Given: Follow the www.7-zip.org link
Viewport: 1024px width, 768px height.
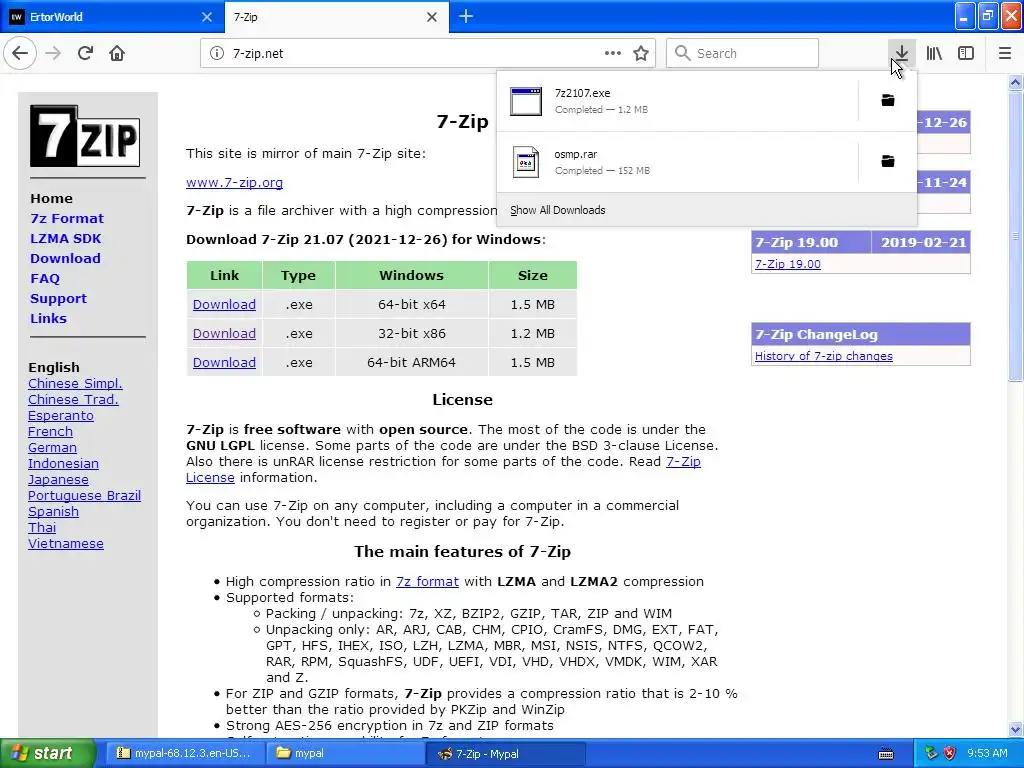Looking at the screenshot, I should coord(234,182).
